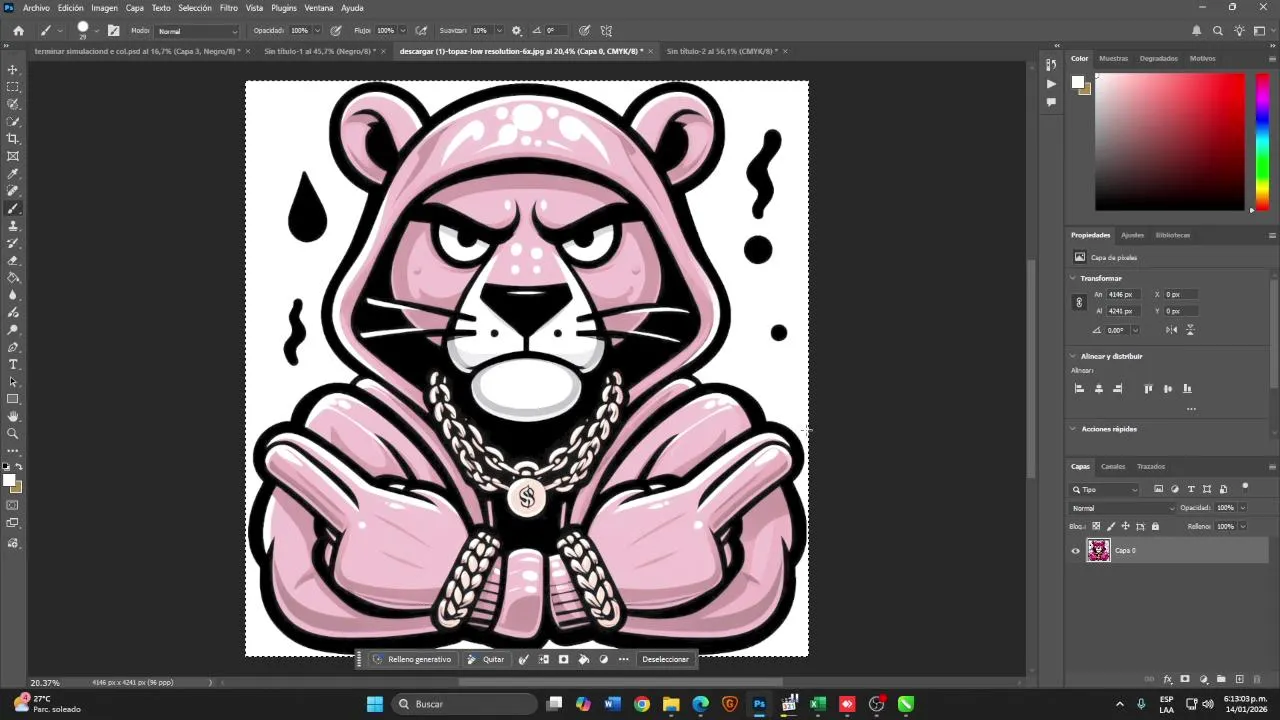Toggle link width and height chain

1078,302
